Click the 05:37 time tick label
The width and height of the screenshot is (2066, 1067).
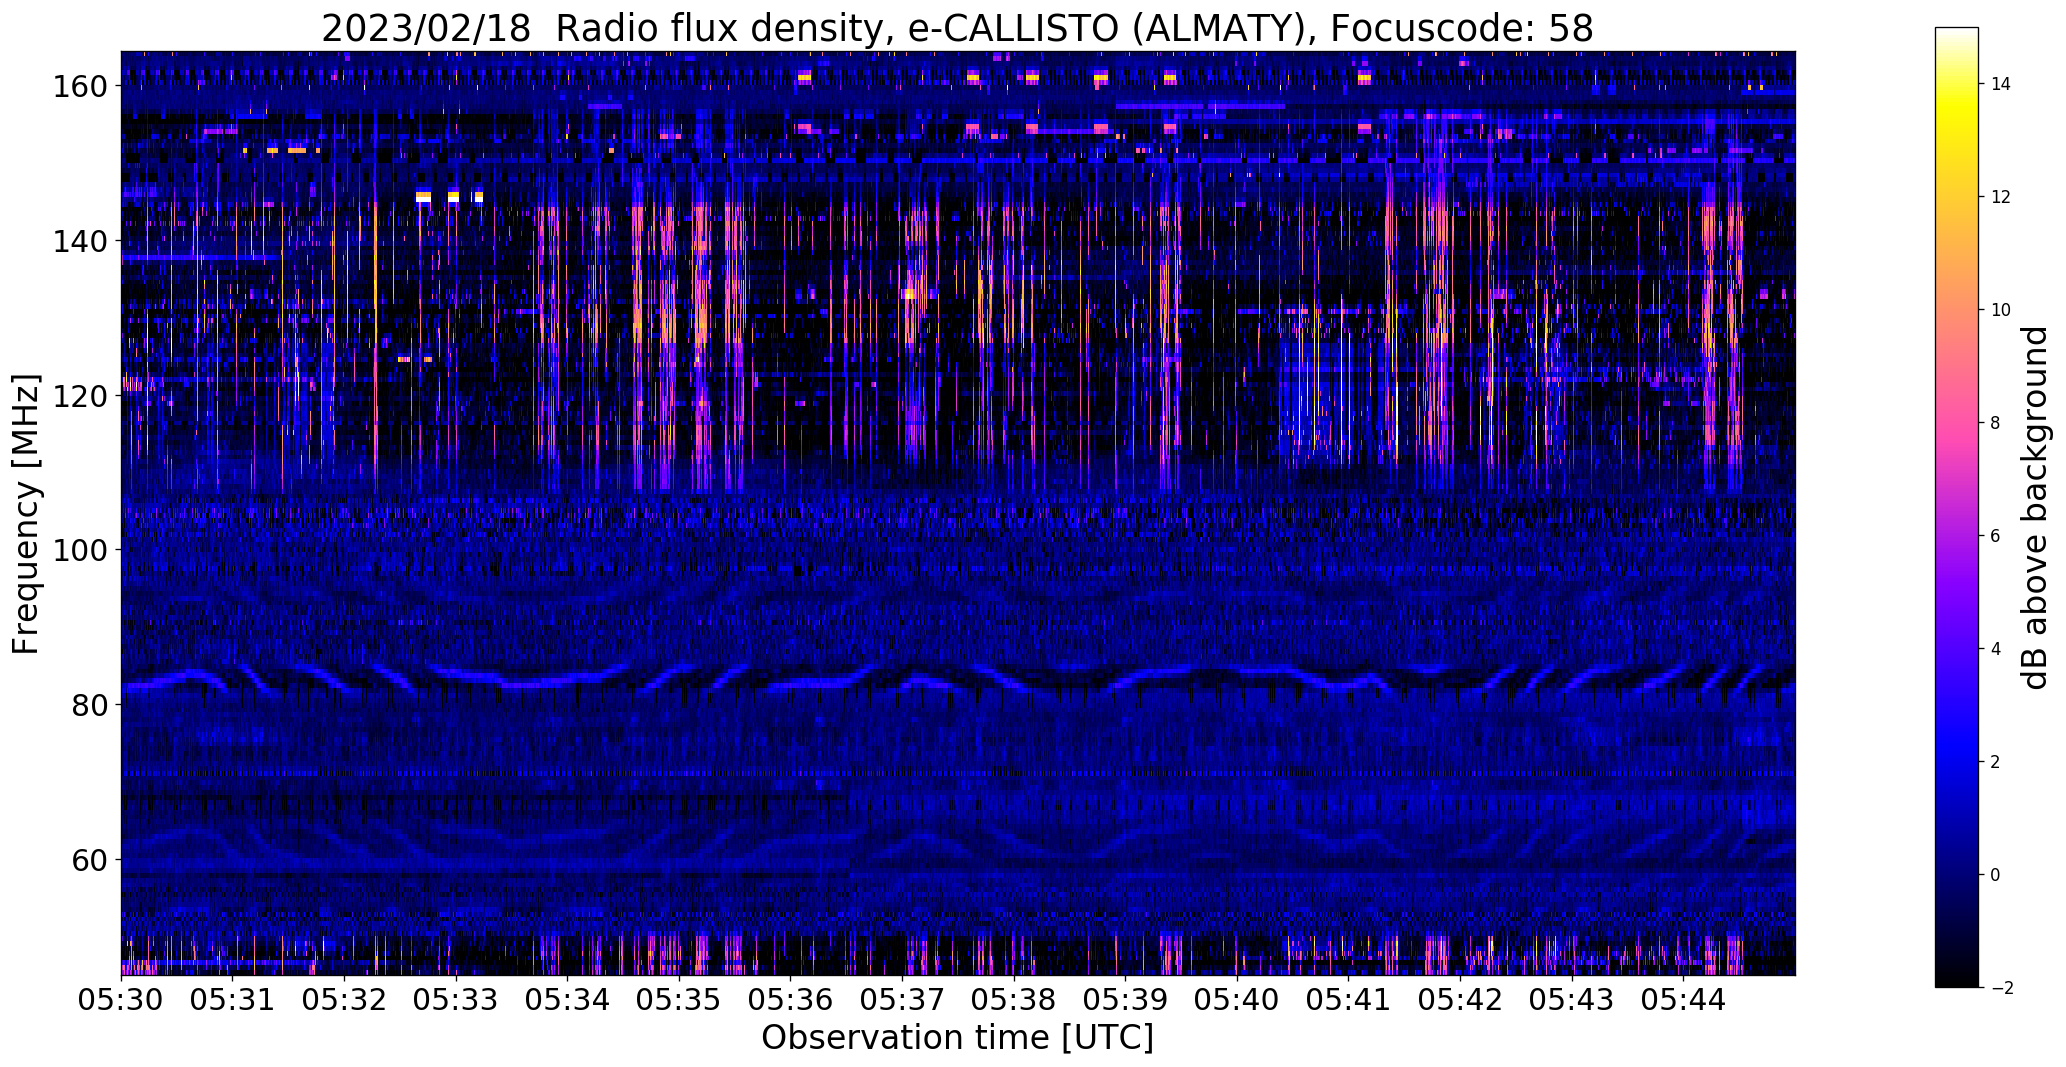click(902, 1000)
